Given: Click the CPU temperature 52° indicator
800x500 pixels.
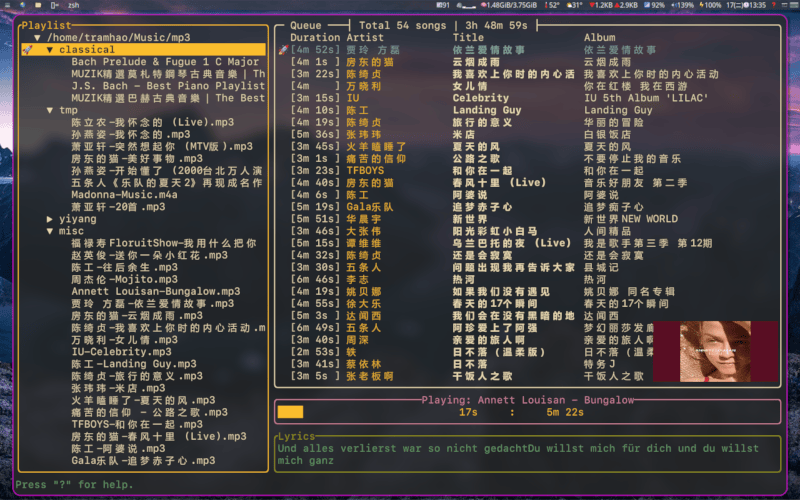Looking at the screenshot, I should tap(552, 5).
